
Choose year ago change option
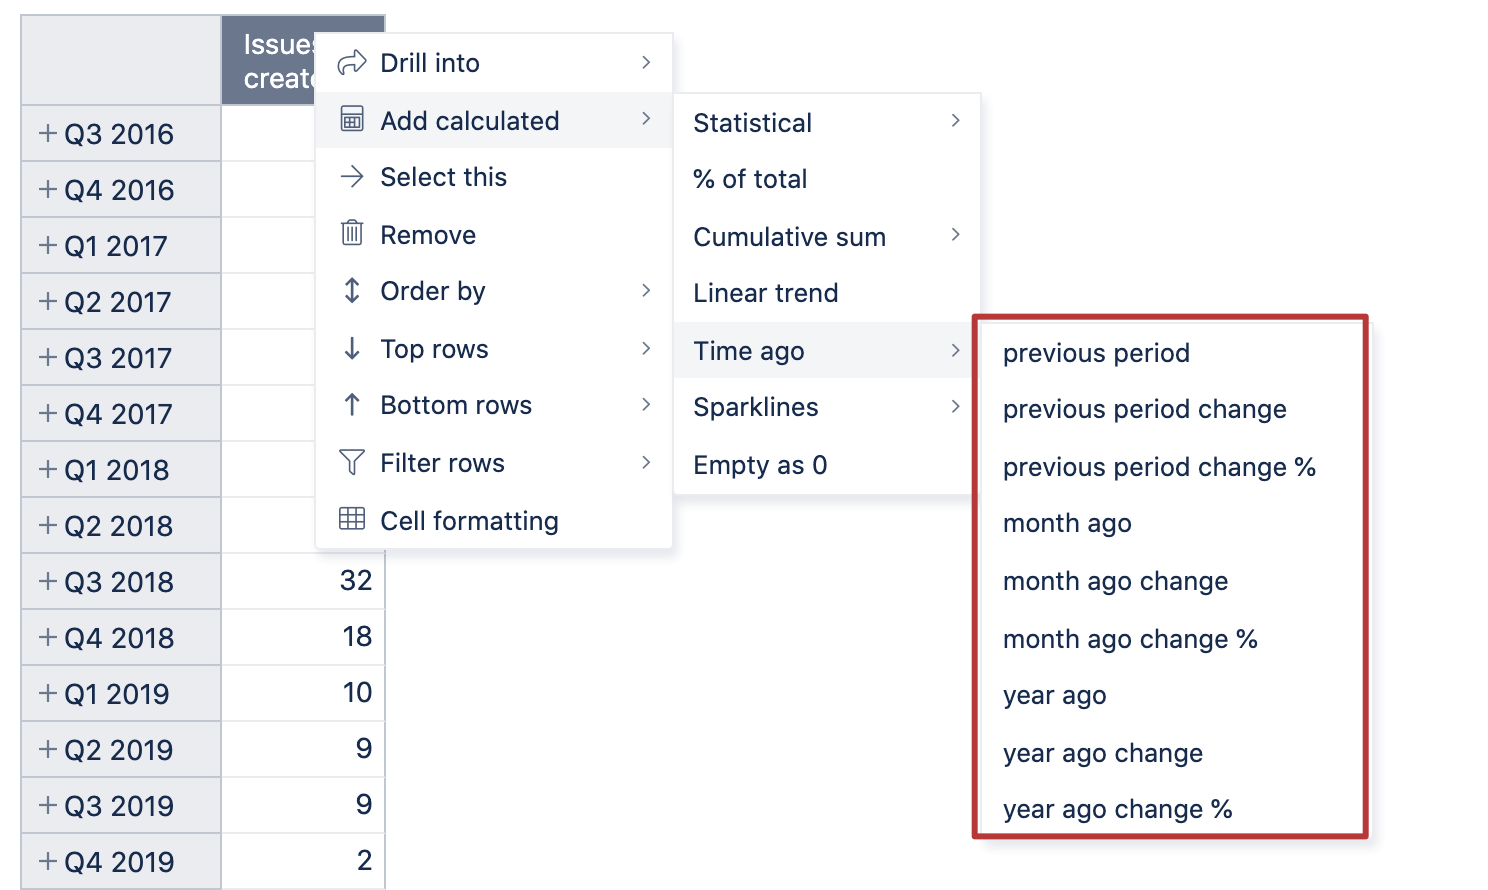(1103, 753)
